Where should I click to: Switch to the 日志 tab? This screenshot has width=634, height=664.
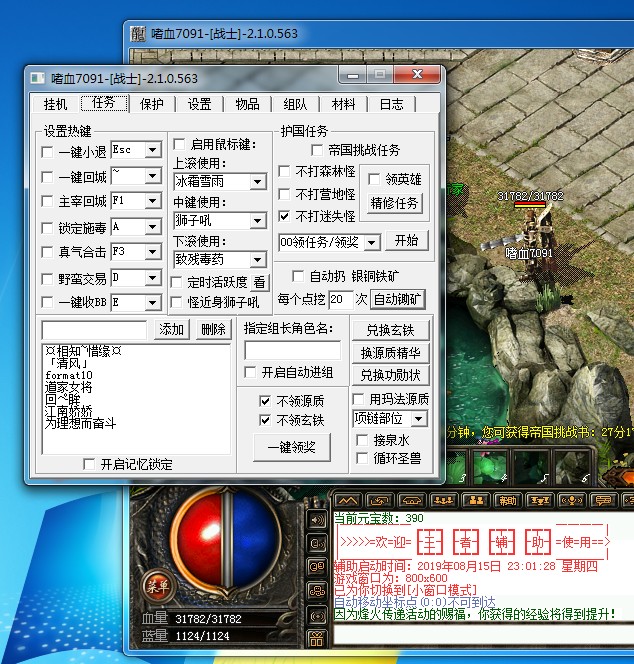click(x=391, y=104)
